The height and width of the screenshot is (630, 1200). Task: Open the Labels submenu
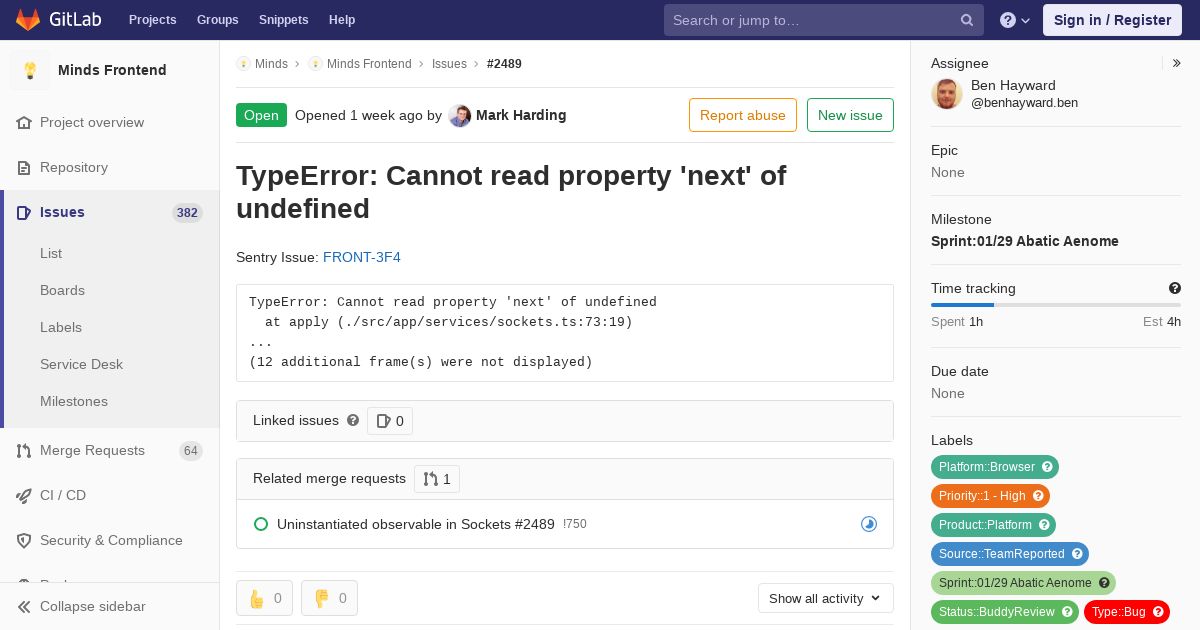pos(61,327)
